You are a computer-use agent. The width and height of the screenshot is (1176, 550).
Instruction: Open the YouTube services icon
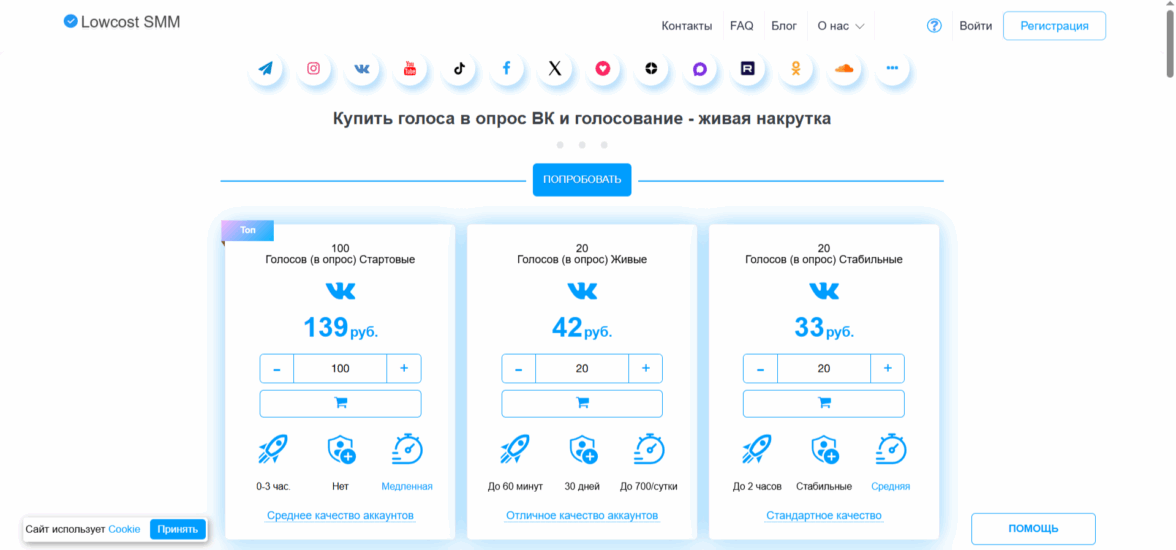(x=410, y=68)
